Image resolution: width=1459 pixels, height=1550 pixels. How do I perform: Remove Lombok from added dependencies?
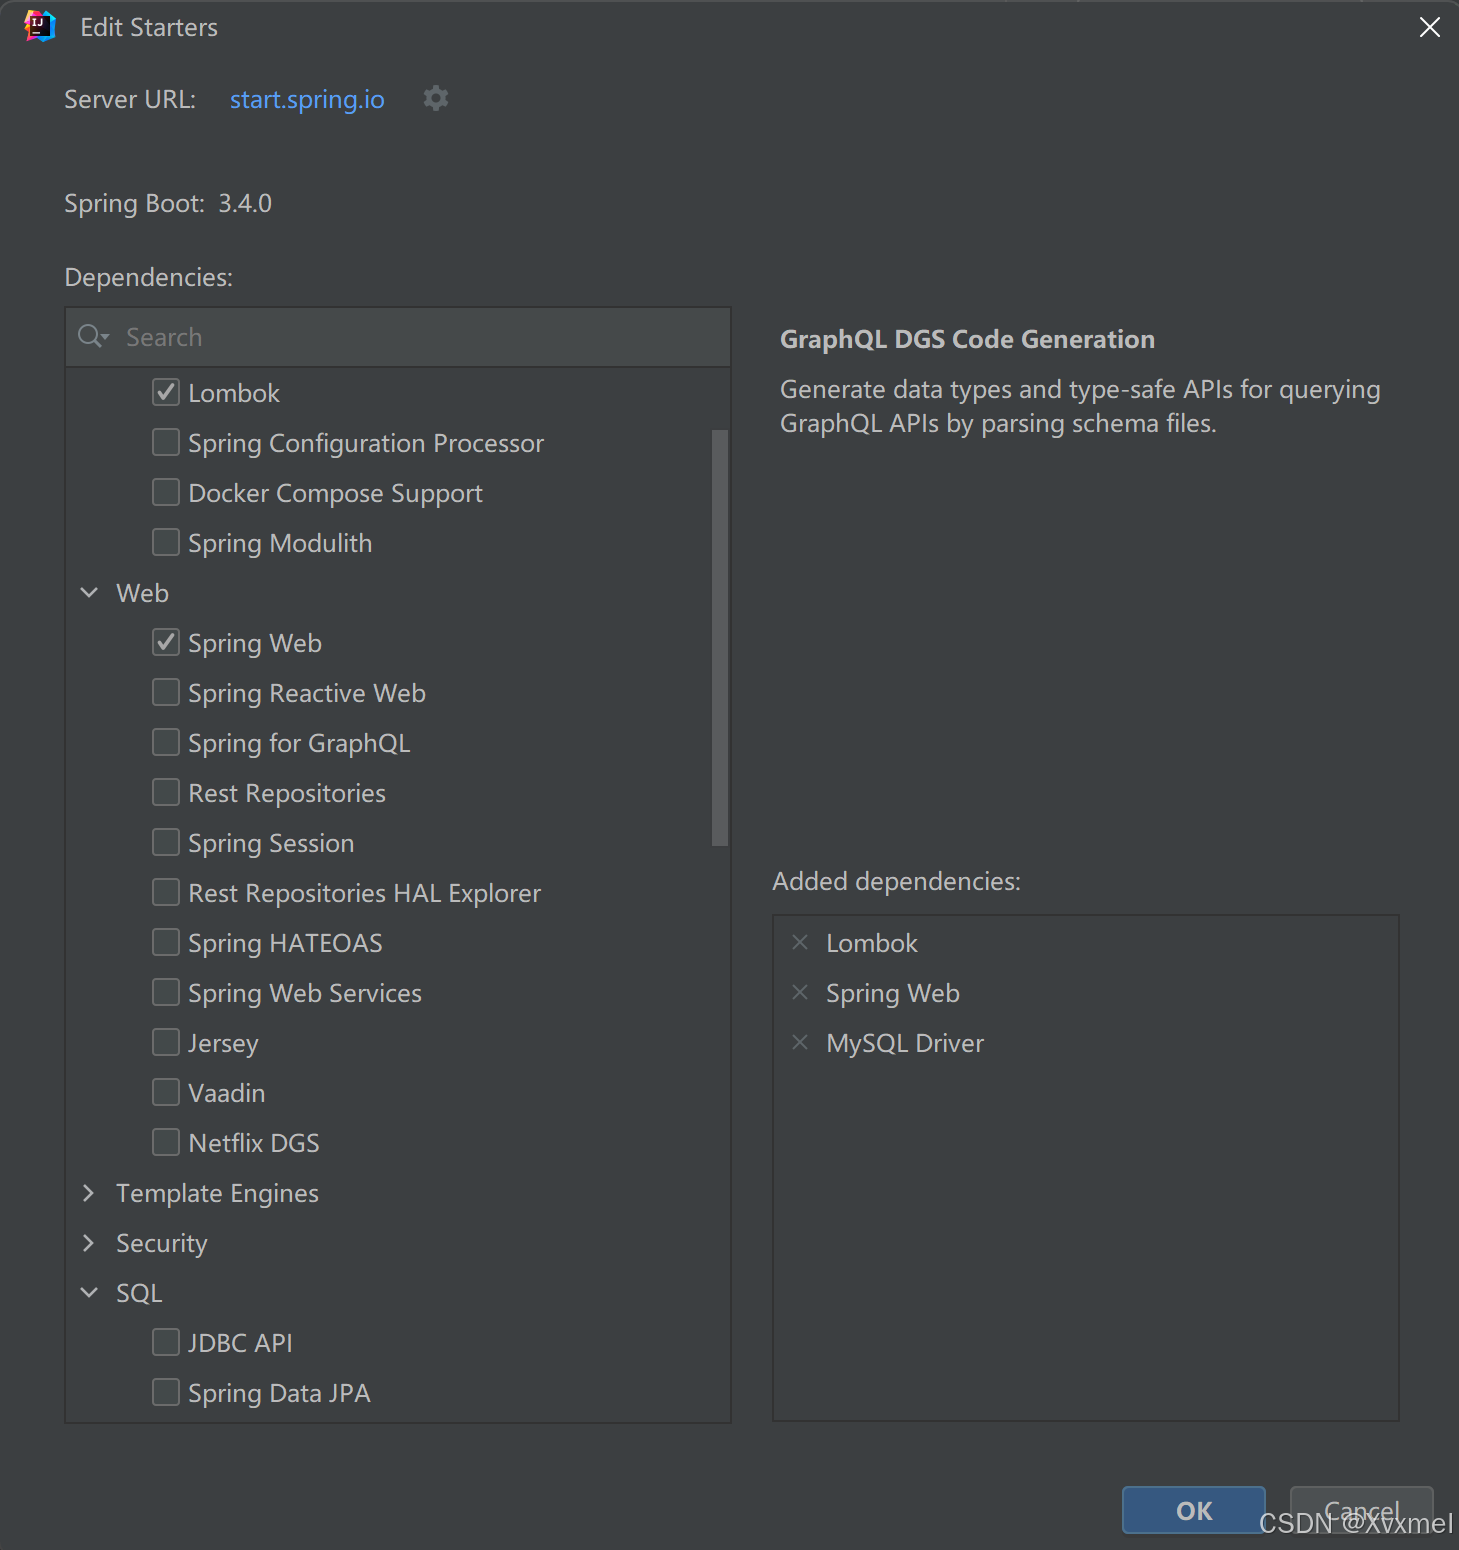800,942
